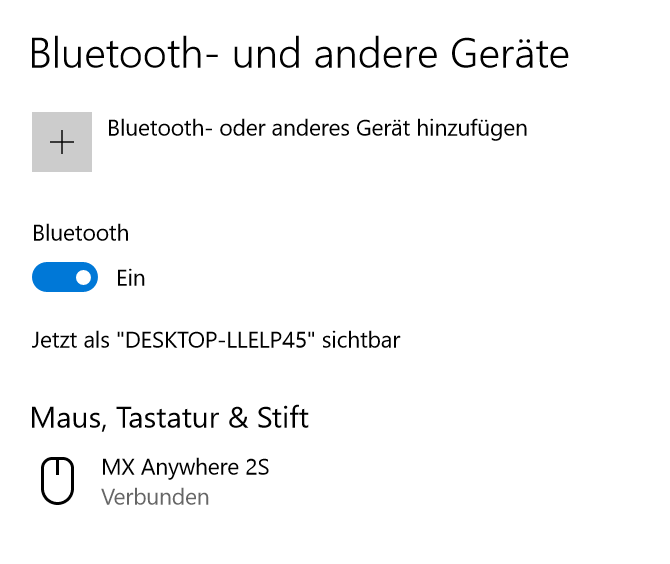Click the word "sichtbar" in the visibility line
The height and width of the screenshot is (564, 670).
point(365,340)
